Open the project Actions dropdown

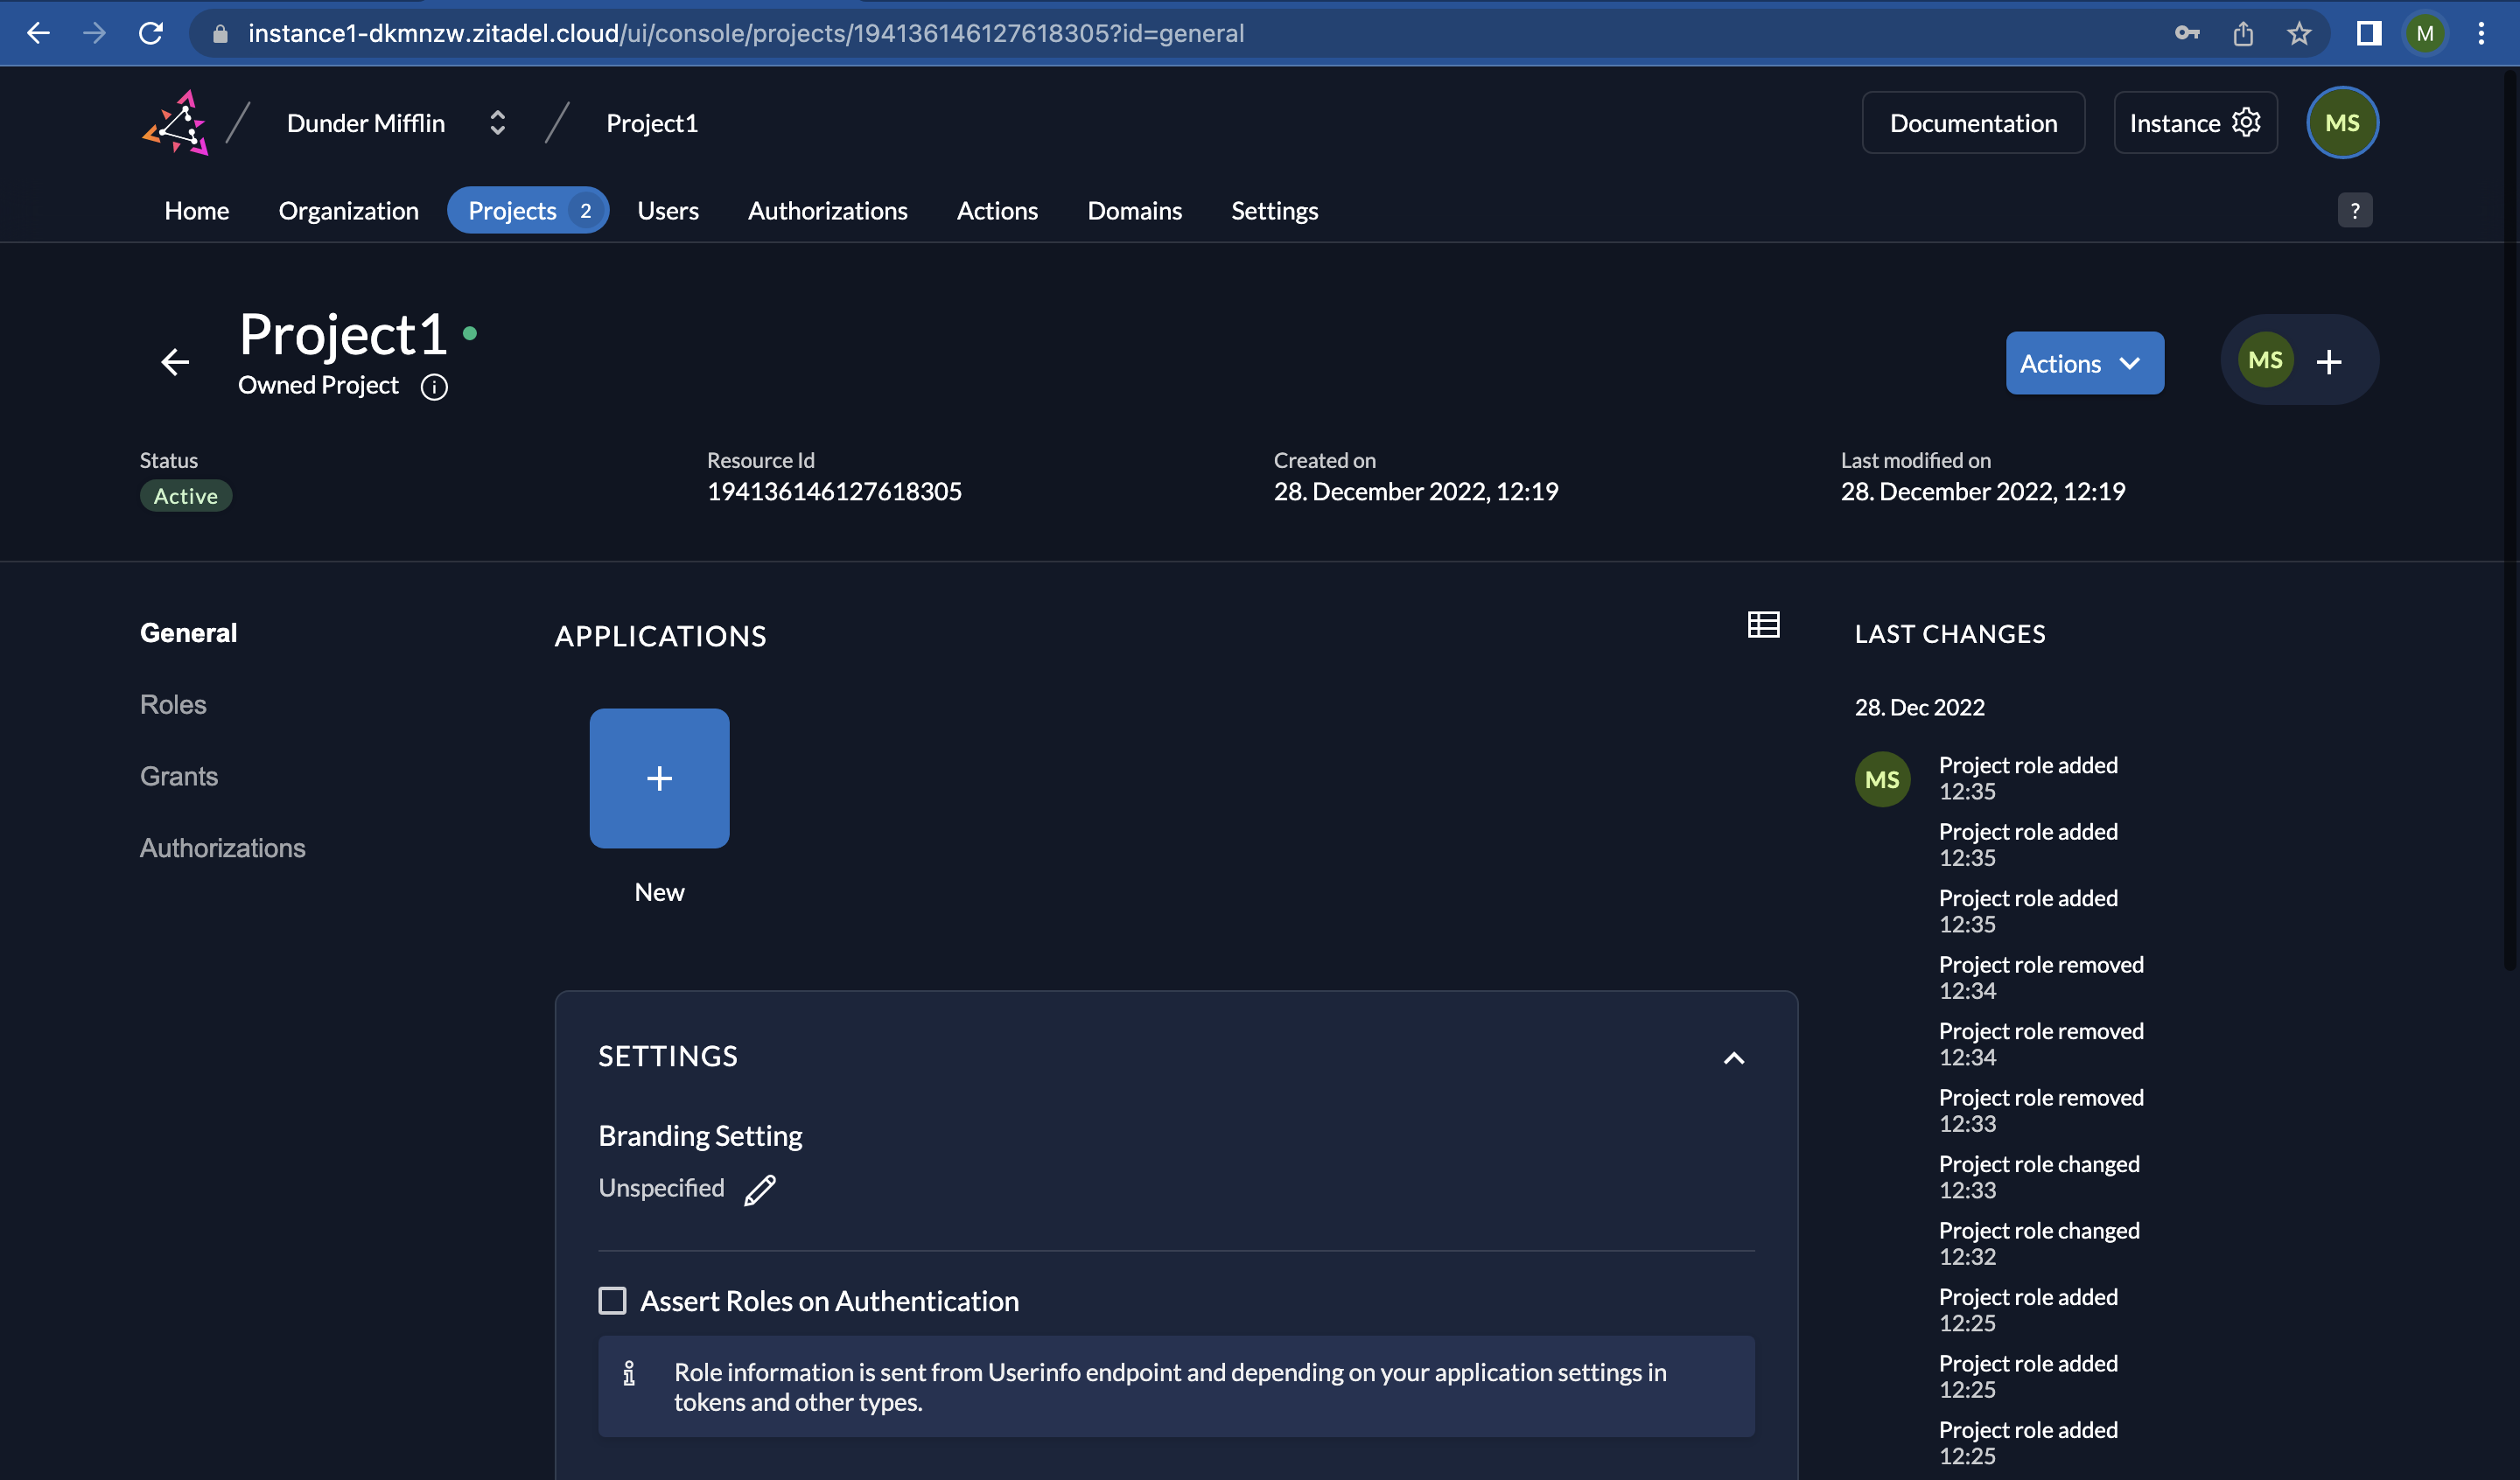click(x=2084, y=363)
